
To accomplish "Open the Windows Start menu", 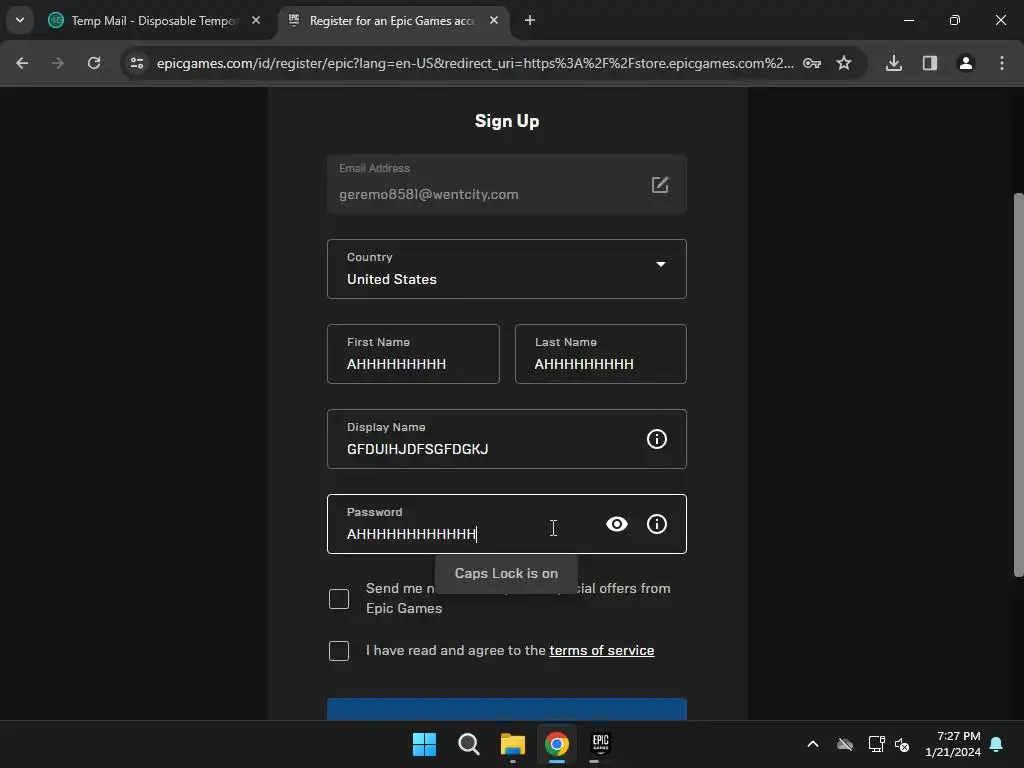I will (424, 744).
